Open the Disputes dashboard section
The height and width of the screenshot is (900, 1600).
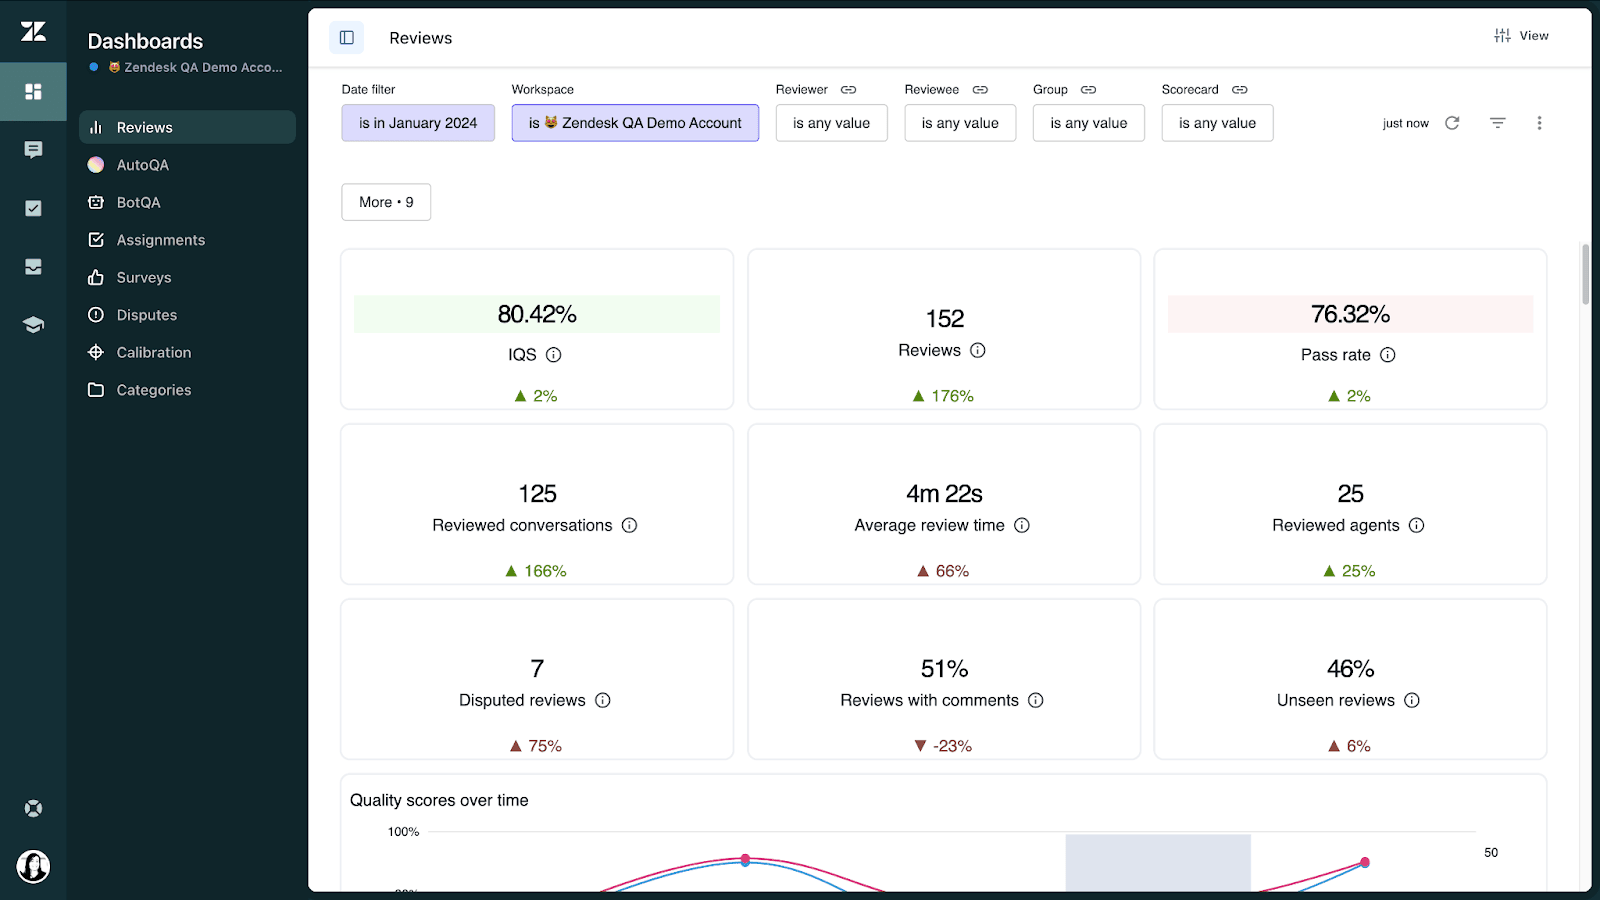(146, 314)
